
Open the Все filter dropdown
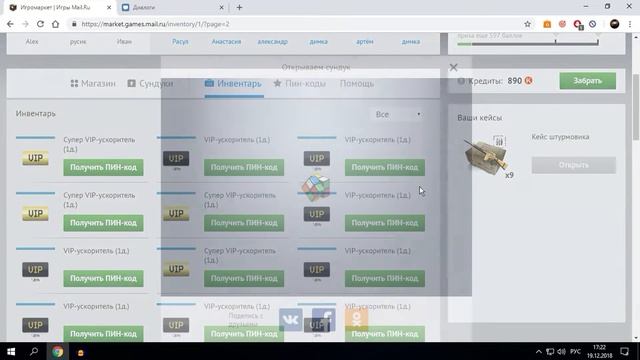(398, 114)
